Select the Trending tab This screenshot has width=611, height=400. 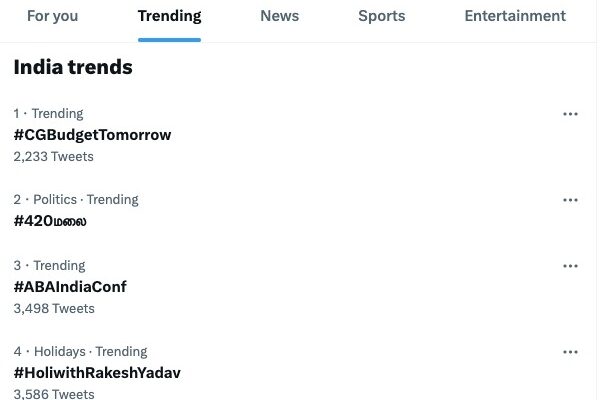pos(169,16)
